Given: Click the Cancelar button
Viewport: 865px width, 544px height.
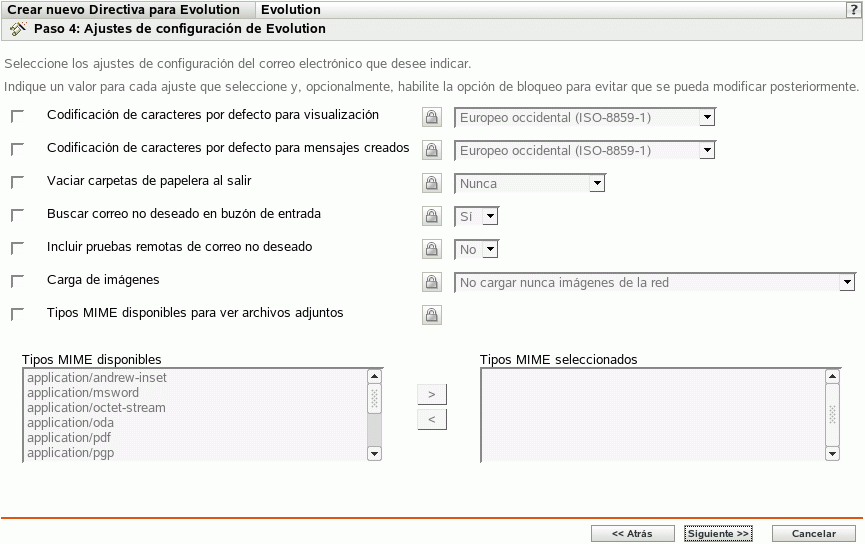Looking at the screenshot, I should tap(814, 534).
